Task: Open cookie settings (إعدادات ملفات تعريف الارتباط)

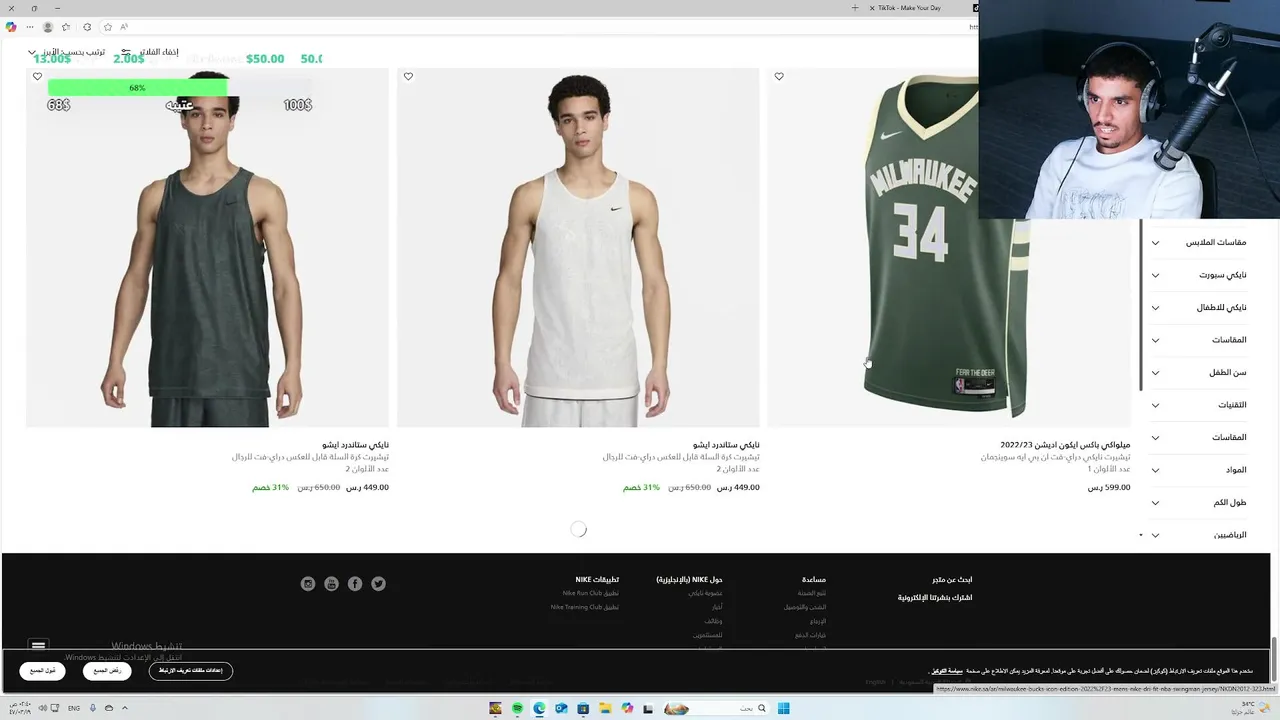Action: (191, 671)
